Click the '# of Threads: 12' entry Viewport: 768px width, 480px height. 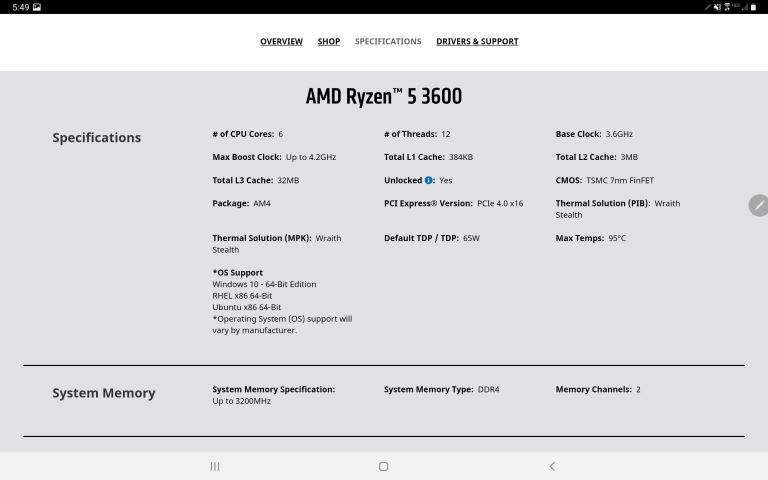[417, 134]
